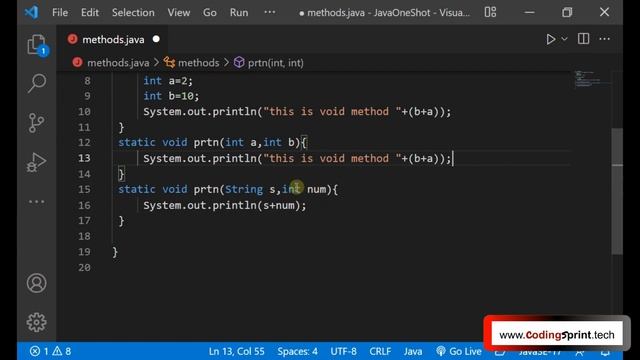Minimize the VS Code window
Image resolution: width=640 pixels, height=360 pixels.
[529, 12]
